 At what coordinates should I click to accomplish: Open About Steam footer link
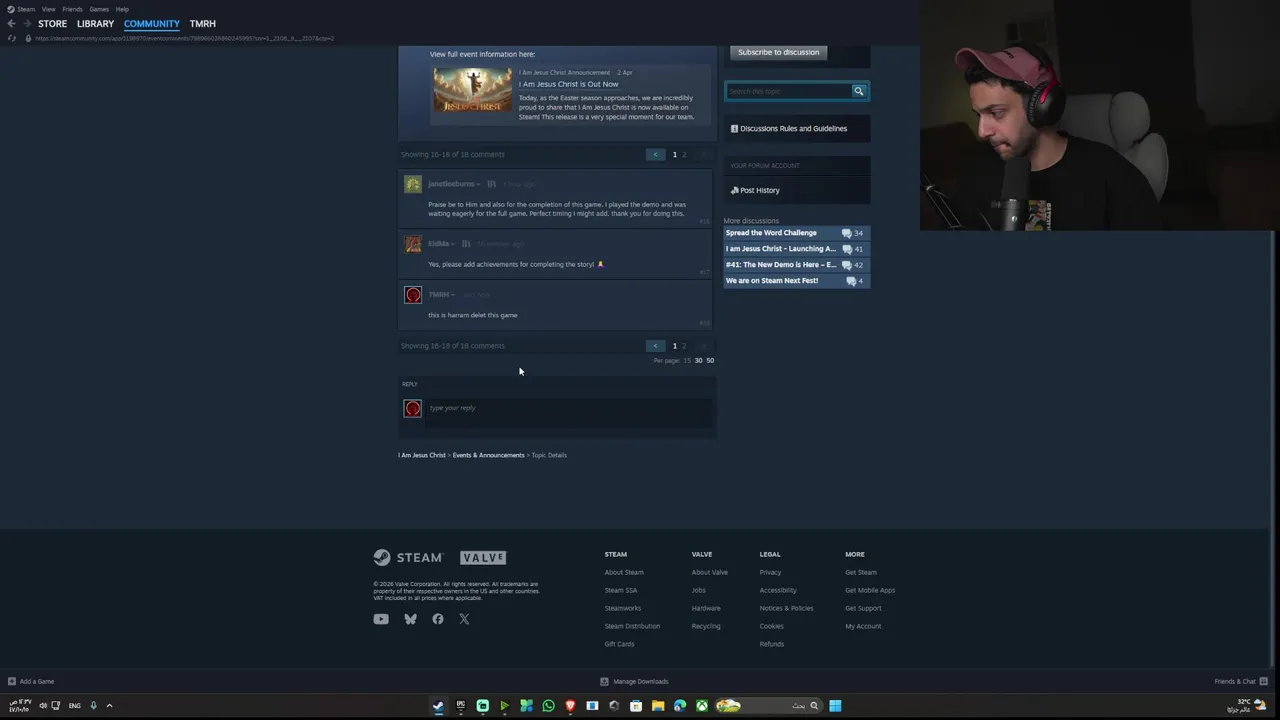click(x=624, y=572)
